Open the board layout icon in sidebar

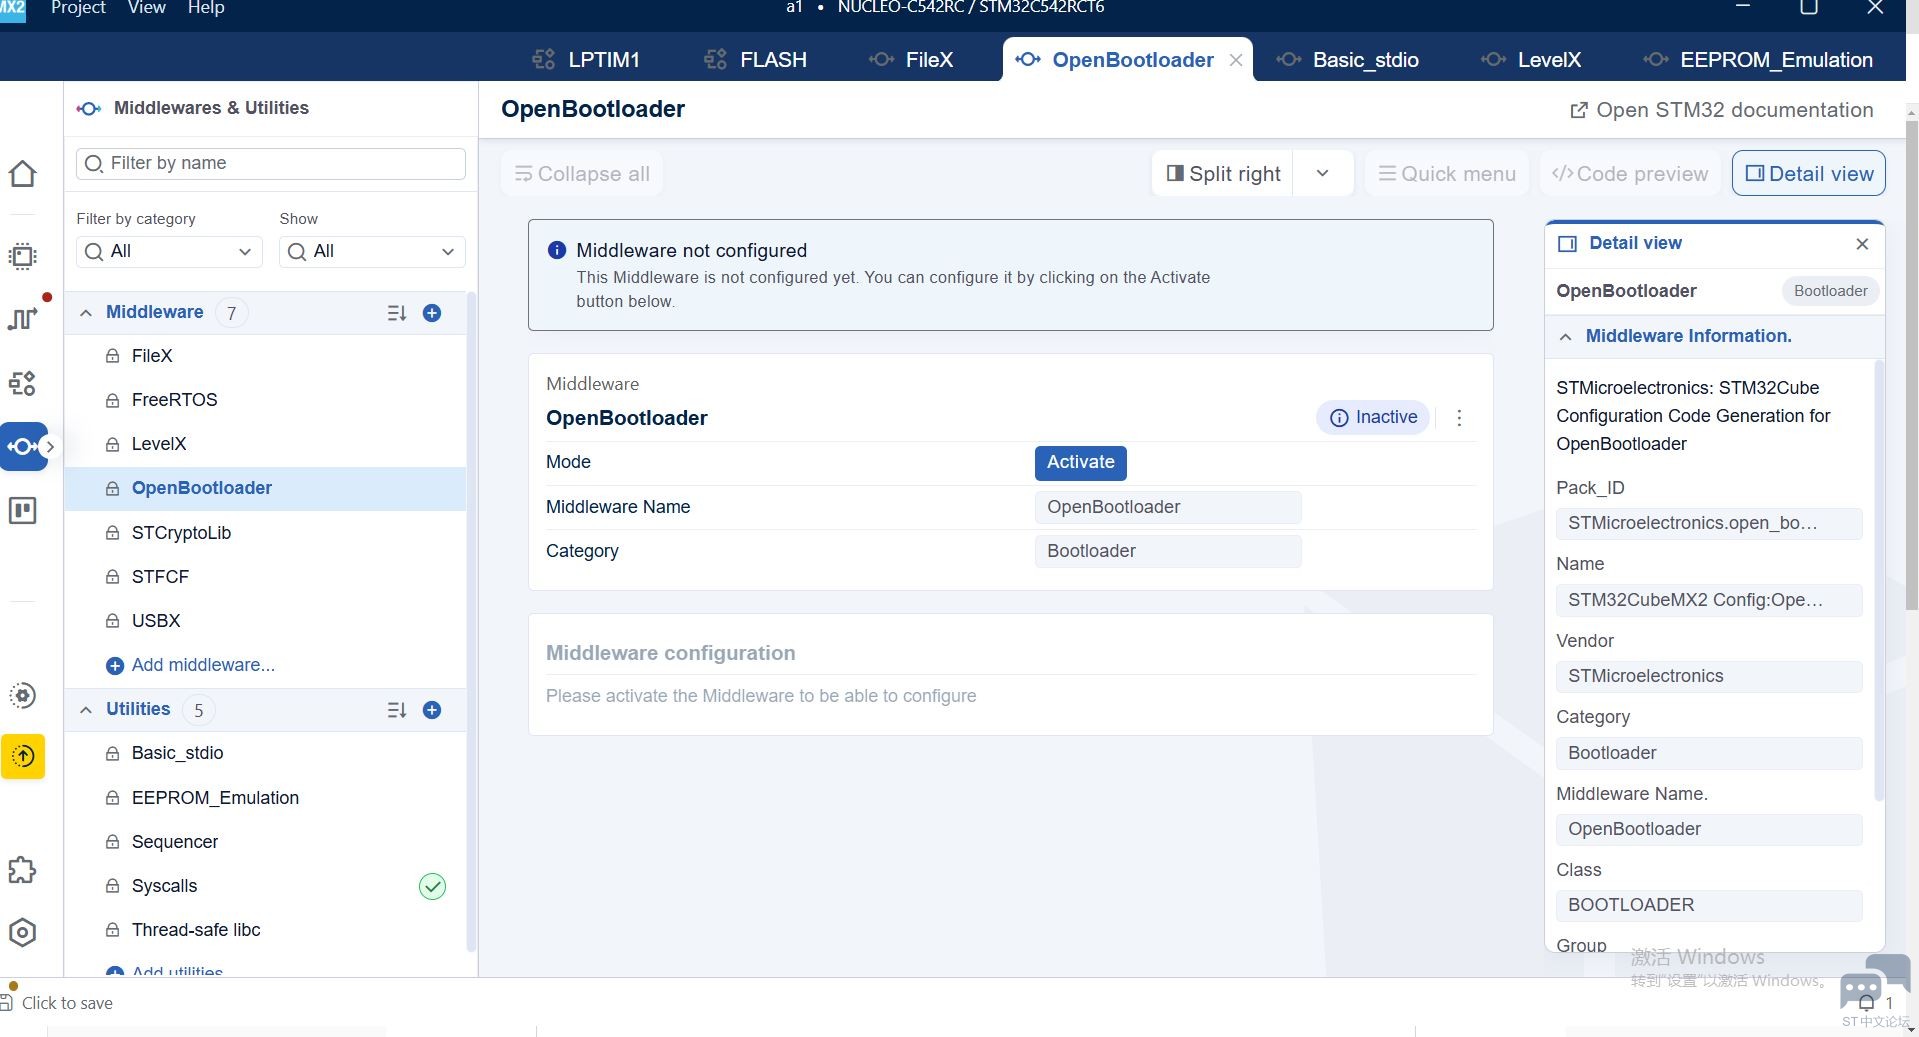[22, 511]
